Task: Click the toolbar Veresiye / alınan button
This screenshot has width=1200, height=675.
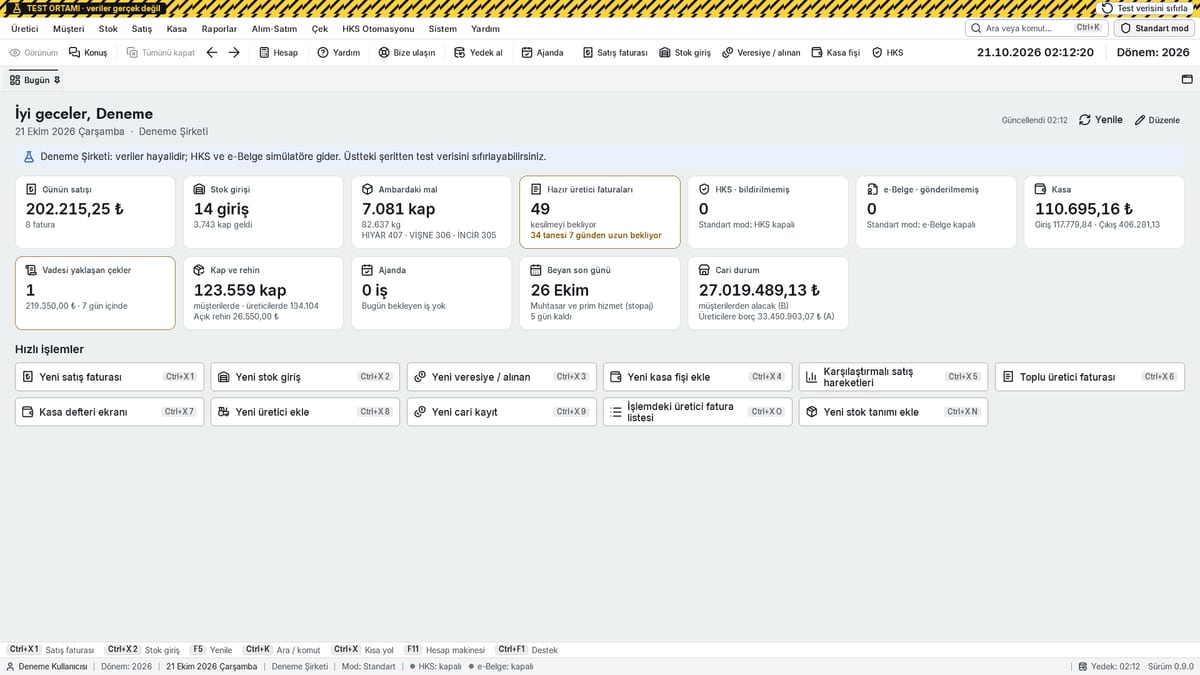Action: [x=761, y=52]
